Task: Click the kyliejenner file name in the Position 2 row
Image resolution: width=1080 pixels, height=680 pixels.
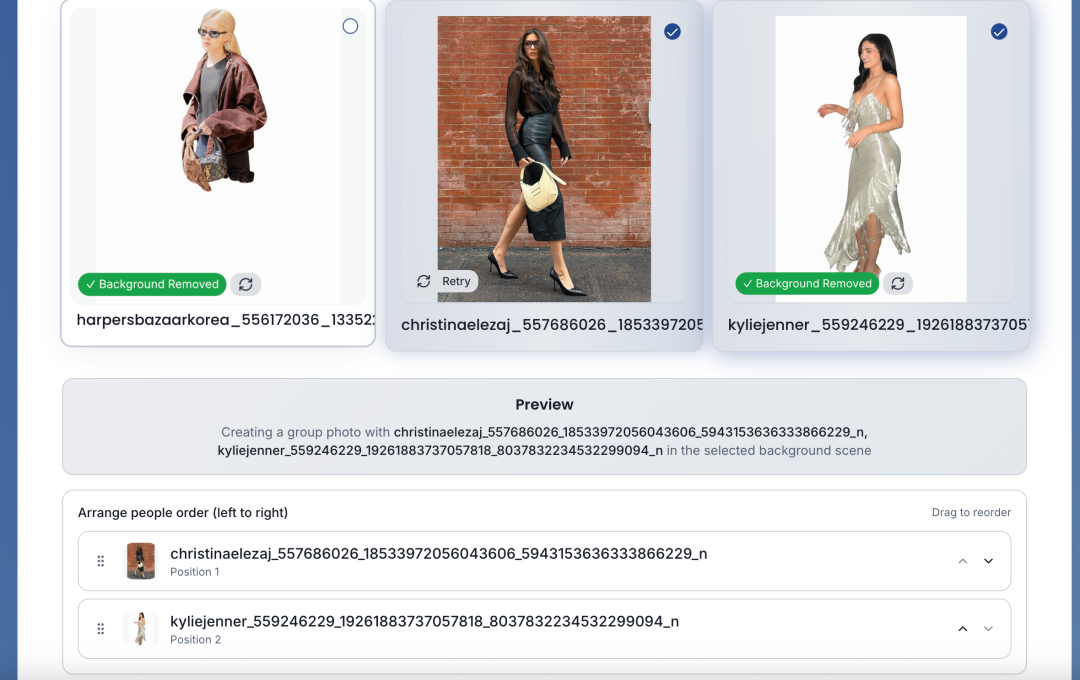Action: point(424,621)
